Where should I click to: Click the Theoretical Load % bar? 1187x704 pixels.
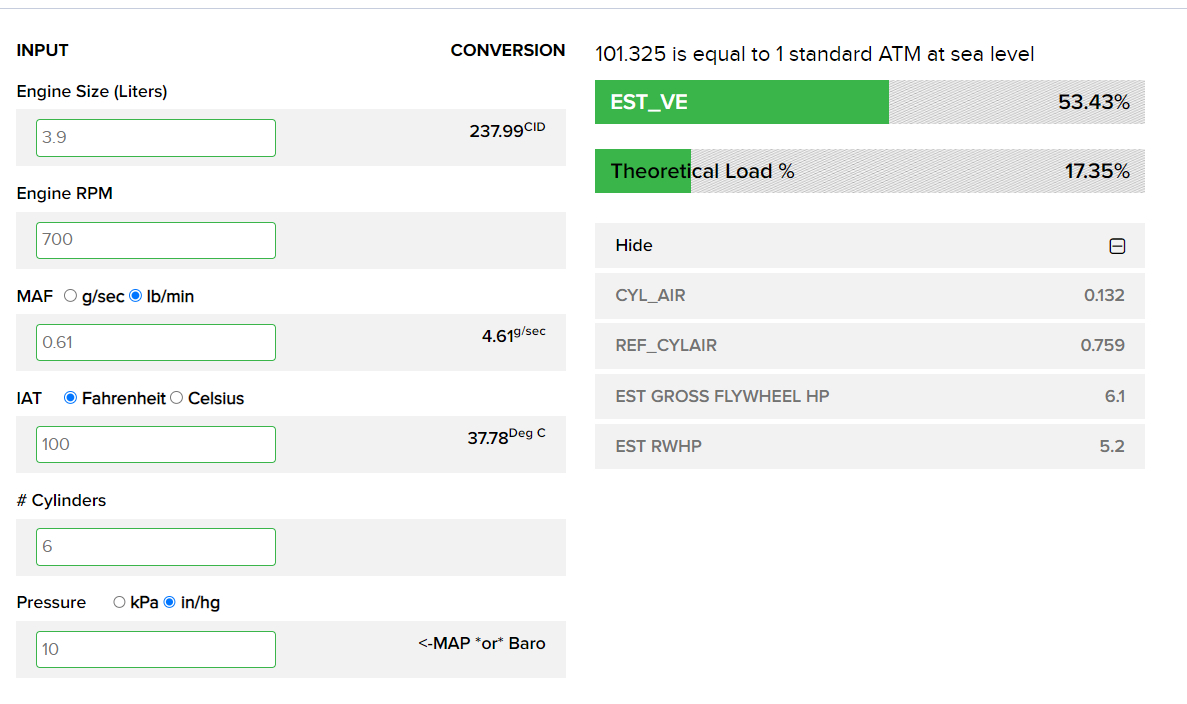869,171
